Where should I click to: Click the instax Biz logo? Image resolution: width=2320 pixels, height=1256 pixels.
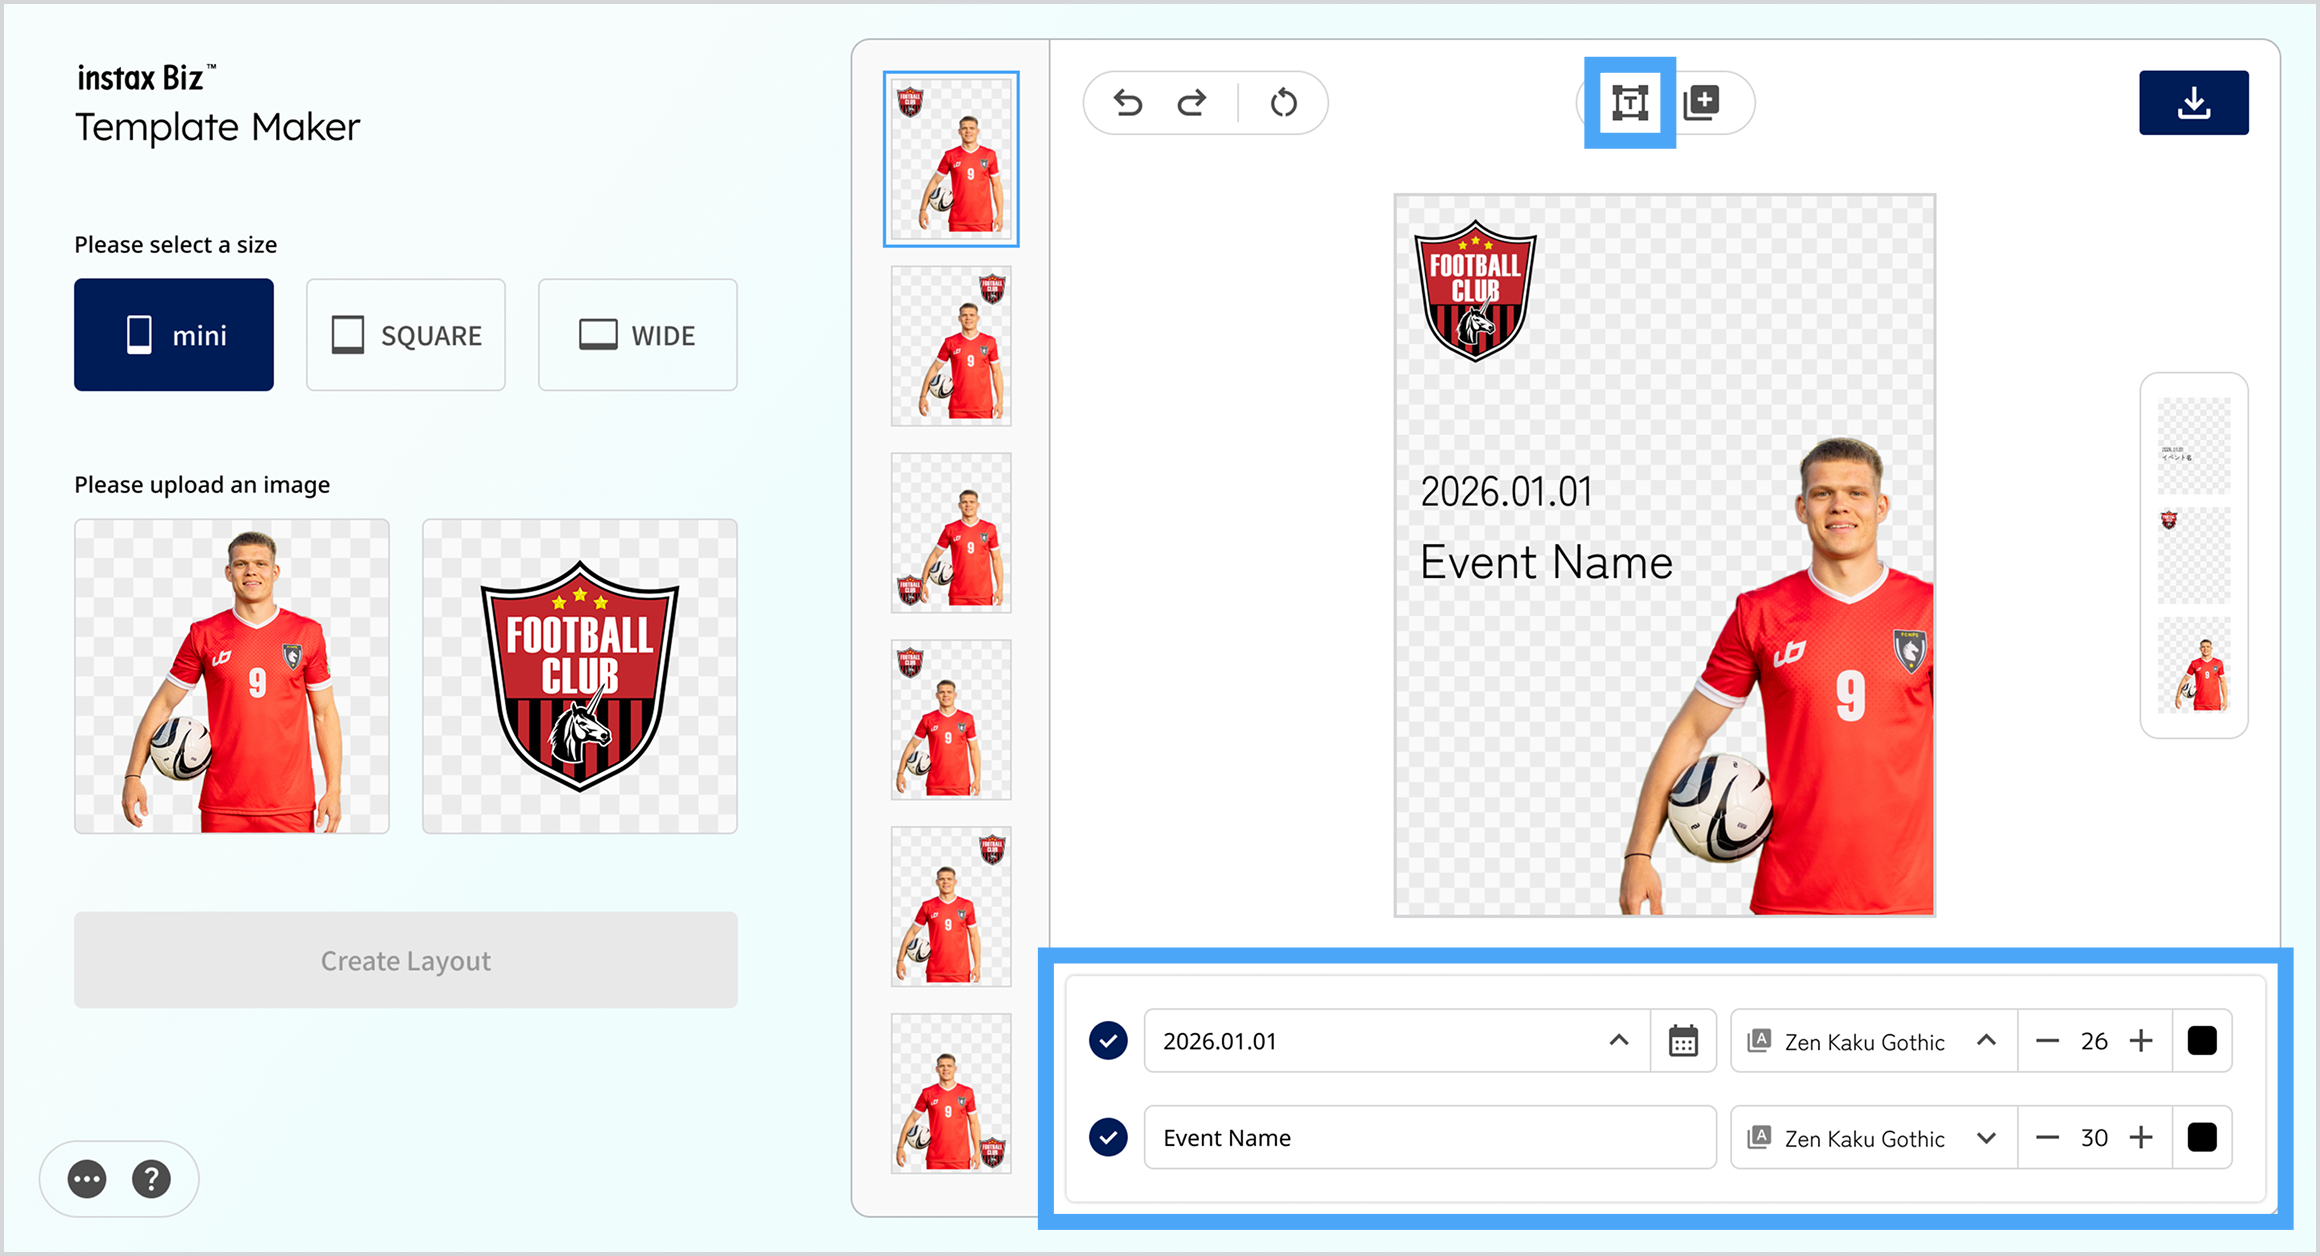pos(146,77)
